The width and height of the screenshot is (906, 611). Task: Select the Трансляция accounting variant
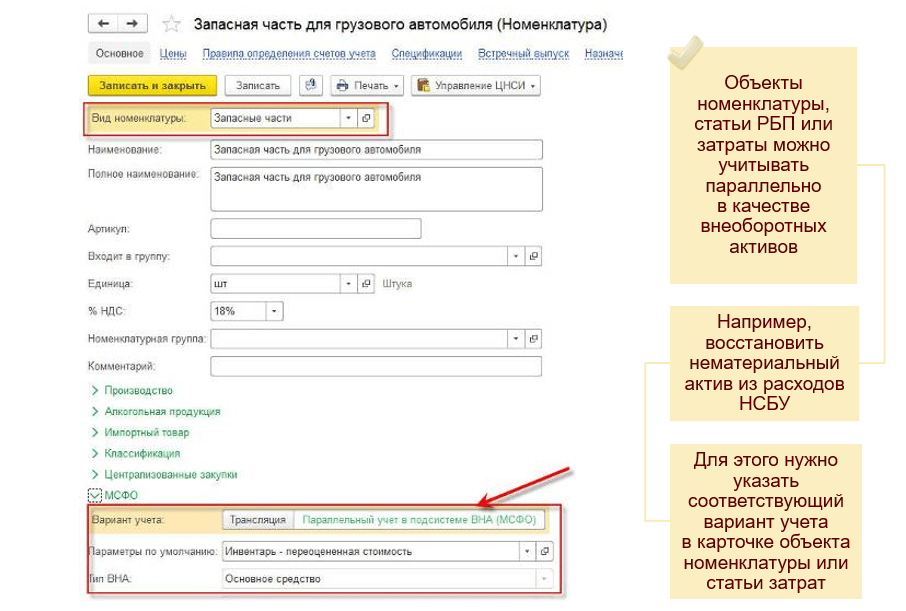click(x=259, y=520)
